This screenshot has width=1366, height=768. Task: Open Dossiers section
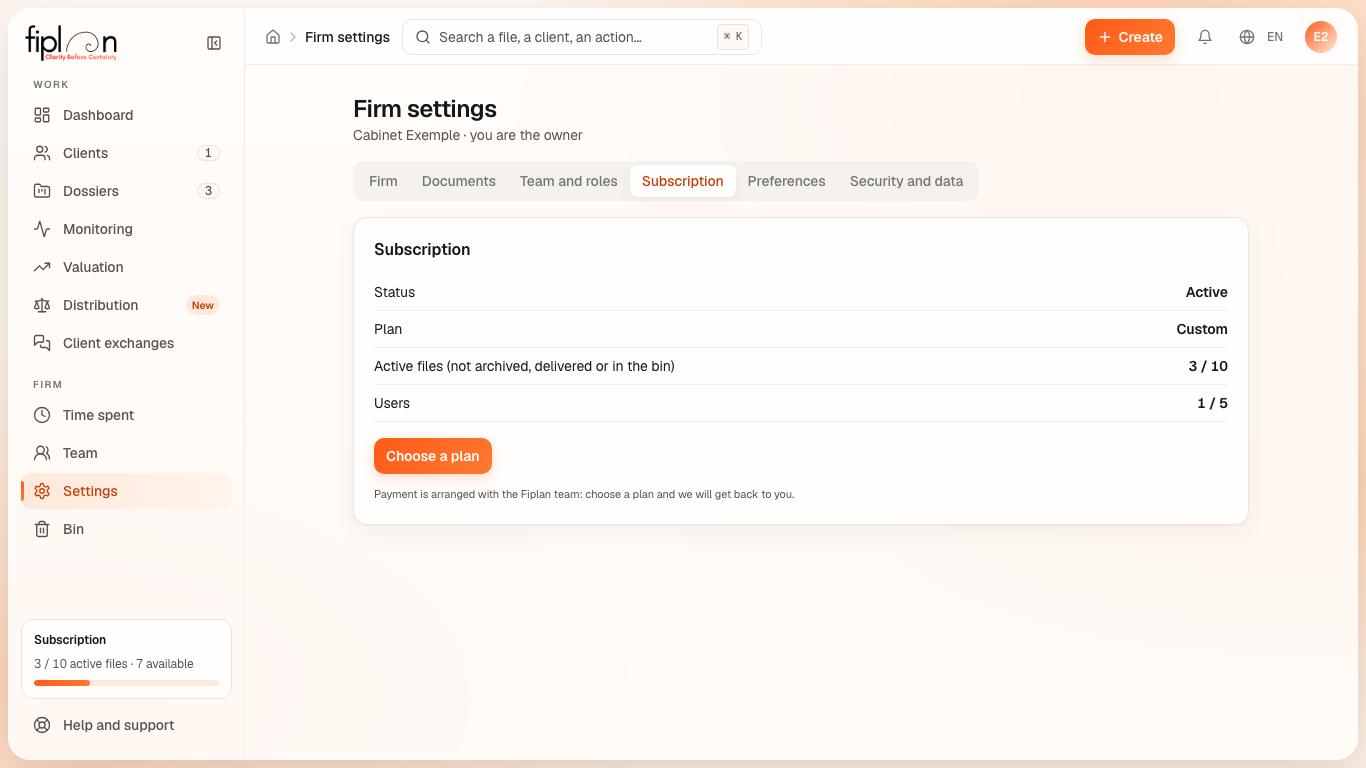(x=126, y=191)
